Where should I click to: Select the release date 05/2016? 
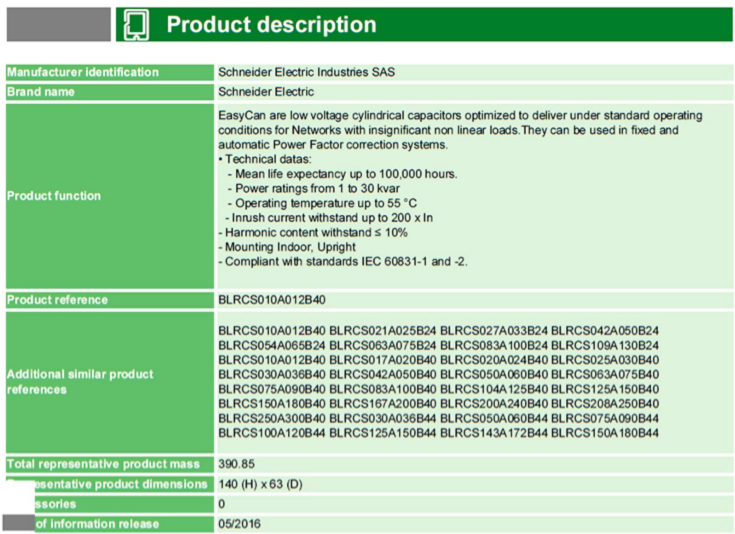point(239,524)
